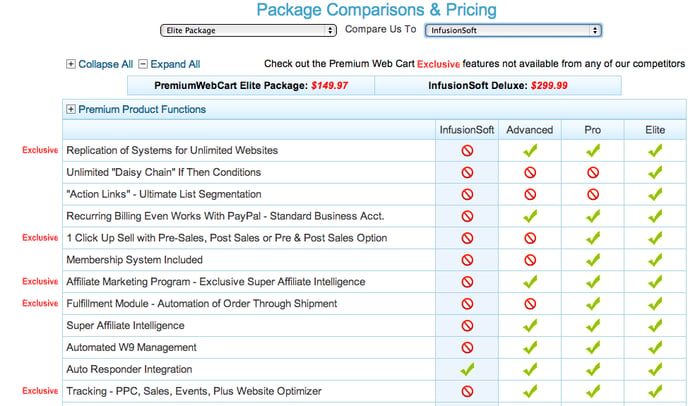Click InfusionSoft prohibited icon for Replication of Systems

point(467,151)
